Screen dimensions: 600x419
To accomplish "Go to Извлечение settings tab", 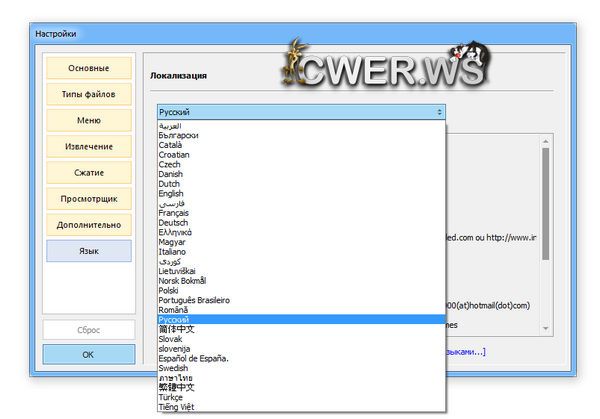I will pos(88,147).
